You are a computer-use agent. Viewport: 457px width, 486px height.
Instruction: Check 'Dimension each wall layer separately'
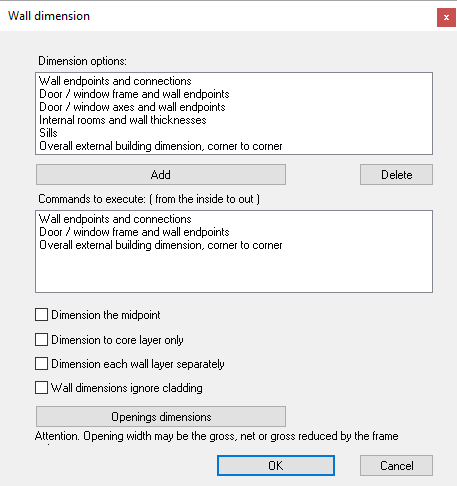pyautogui.click(x=41, y=364)
